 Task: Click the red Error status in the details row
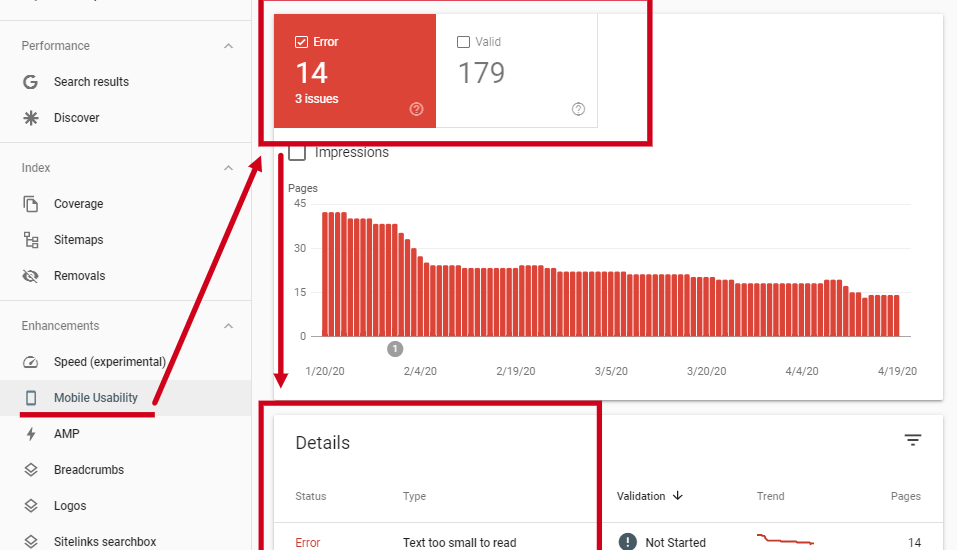point(308,542)
